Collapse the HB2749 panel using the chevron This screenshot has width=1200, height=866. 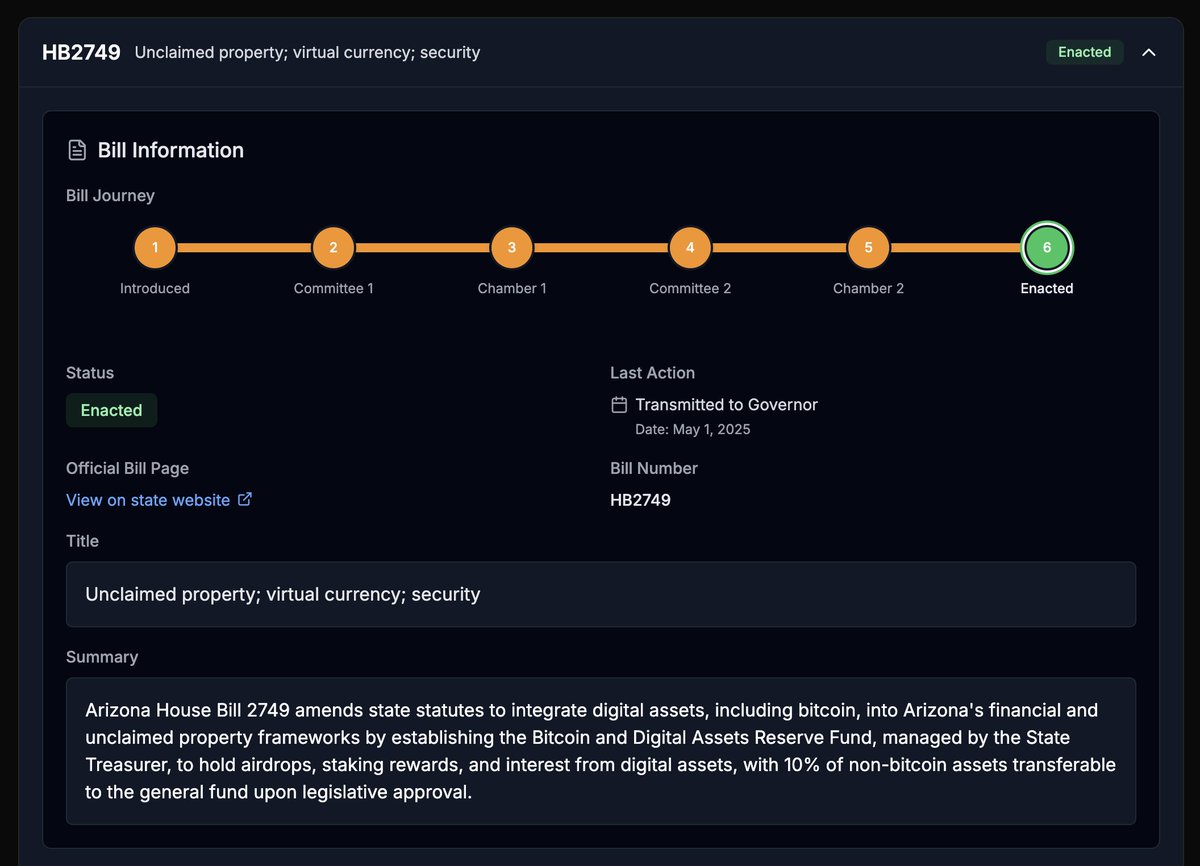[1149, 52]
